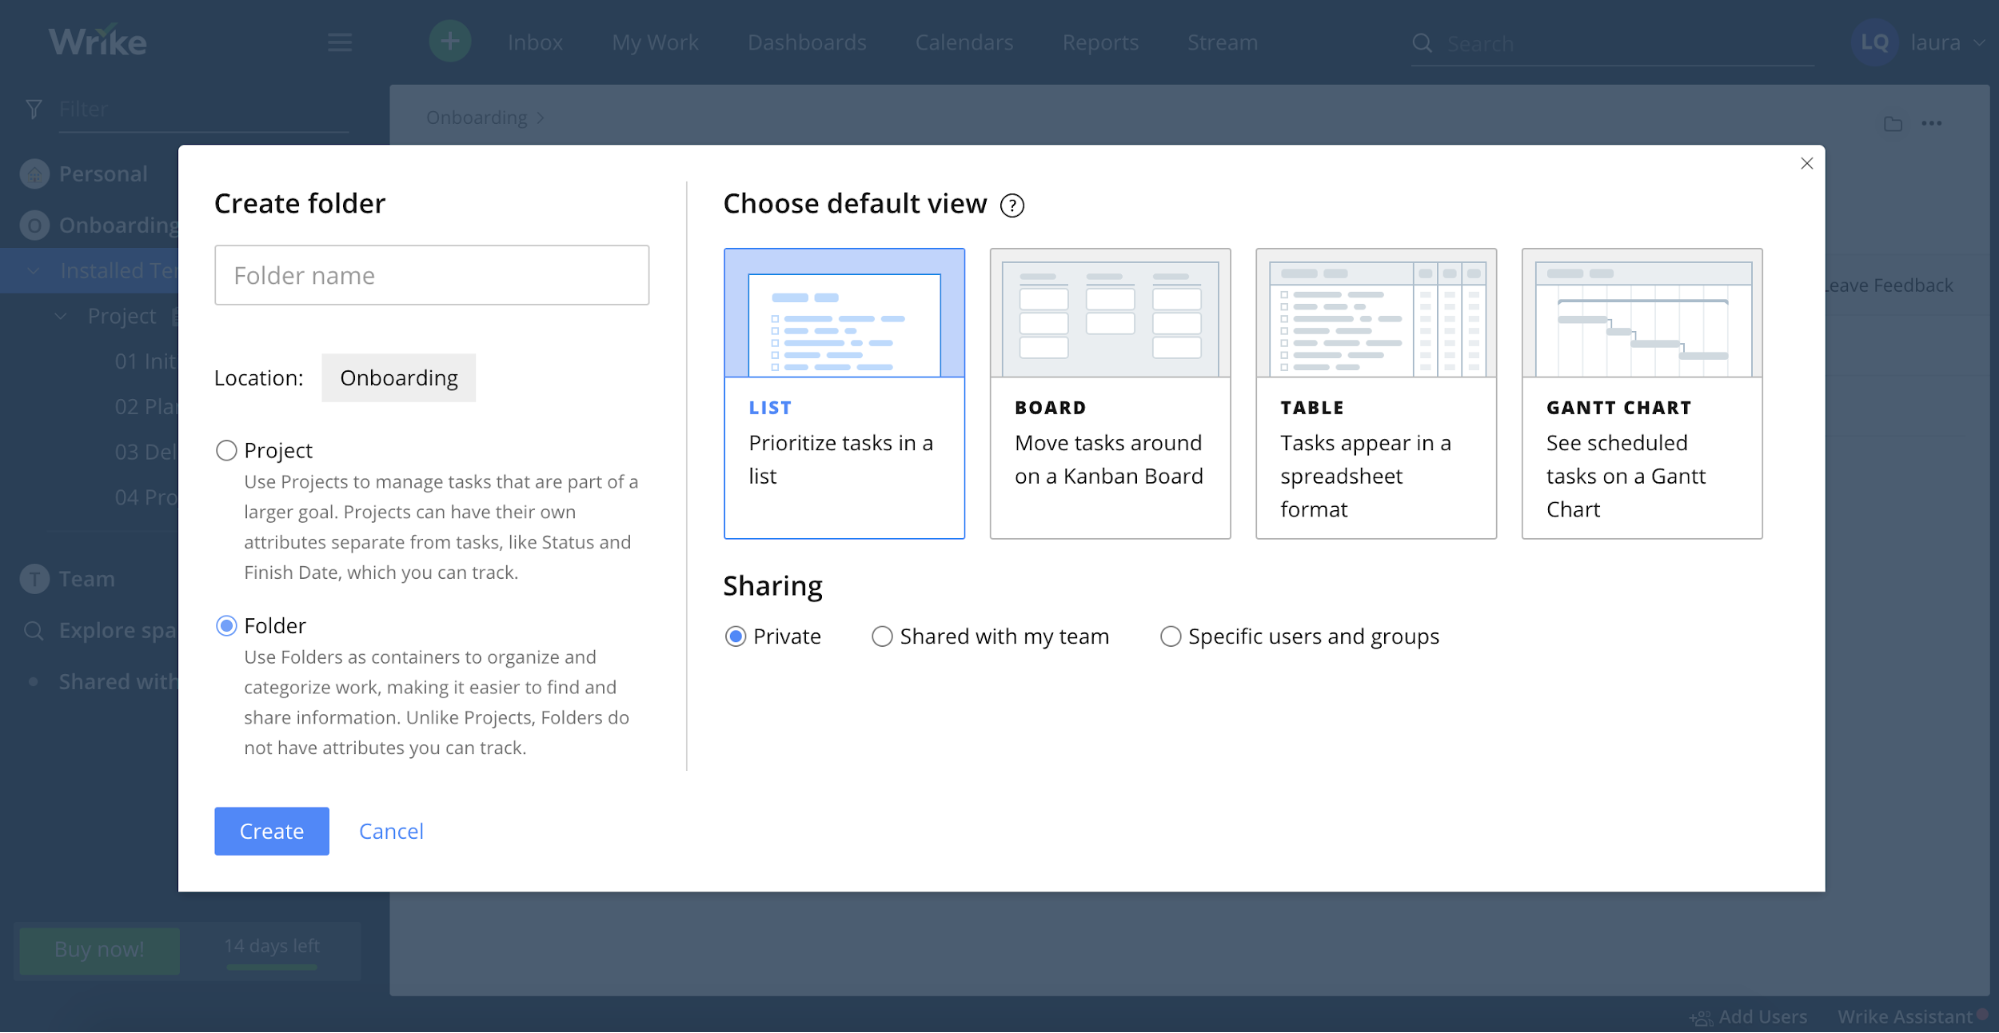Click the Wrike logo
The height and width of the screenshot is (1033, 1999).
[97, 41]
